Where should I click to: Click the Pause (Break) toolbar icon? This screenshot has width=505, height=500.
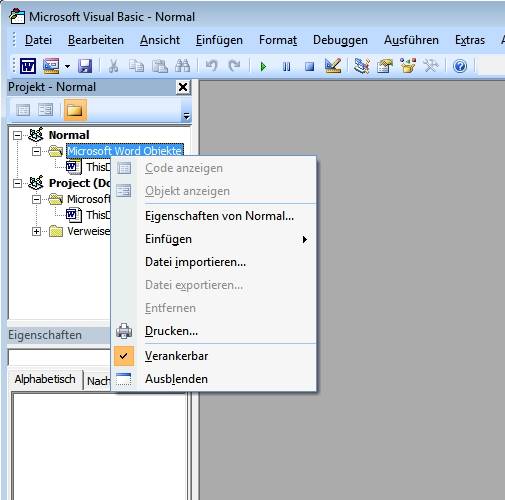click(286, 66)
